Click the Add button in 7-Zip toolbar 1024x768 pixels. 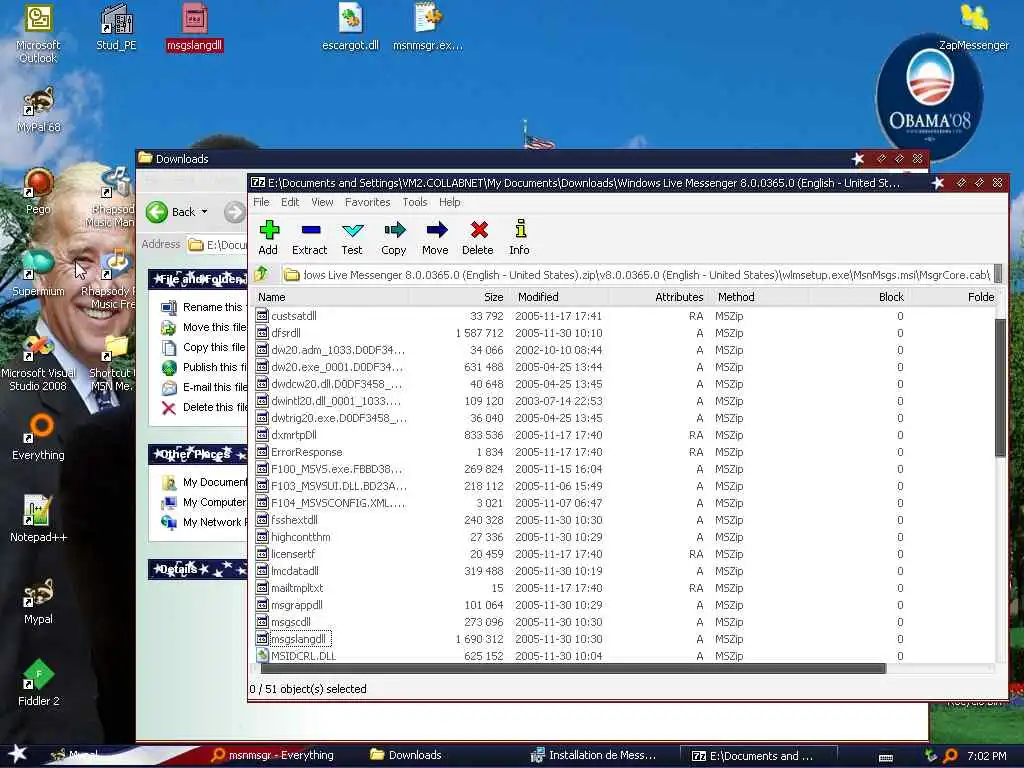tap(268, 237)
